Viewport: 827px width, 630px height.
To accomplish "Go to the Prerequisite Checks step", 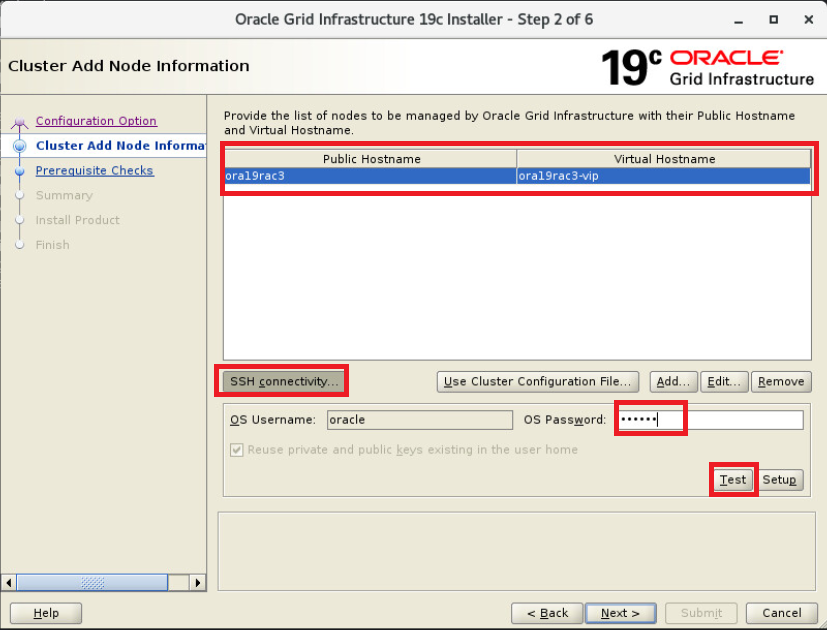I will [94, 170].
